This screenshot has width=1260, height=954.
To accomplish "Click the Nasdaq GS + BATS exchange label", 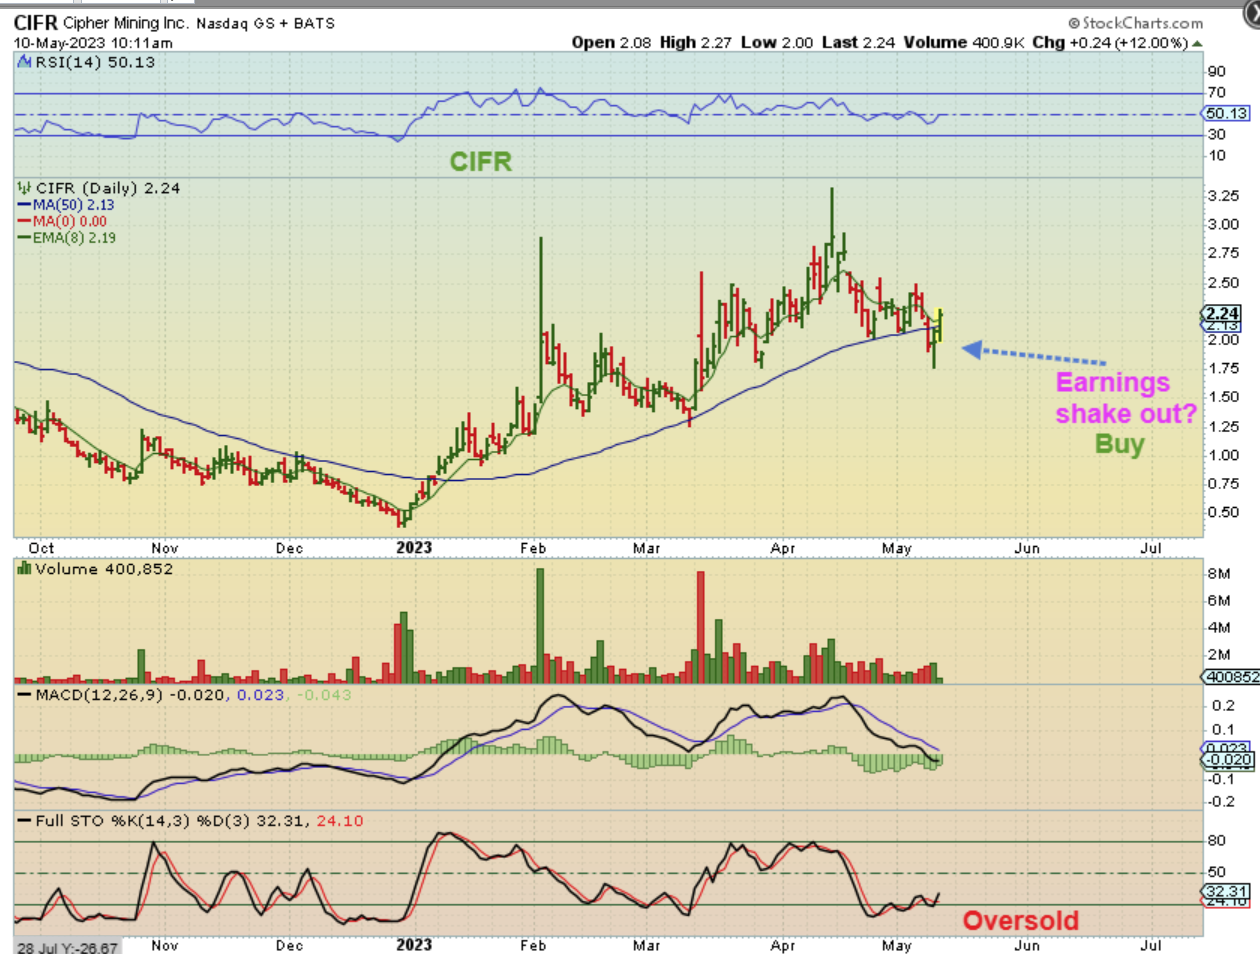I will (x=266, y=23).
